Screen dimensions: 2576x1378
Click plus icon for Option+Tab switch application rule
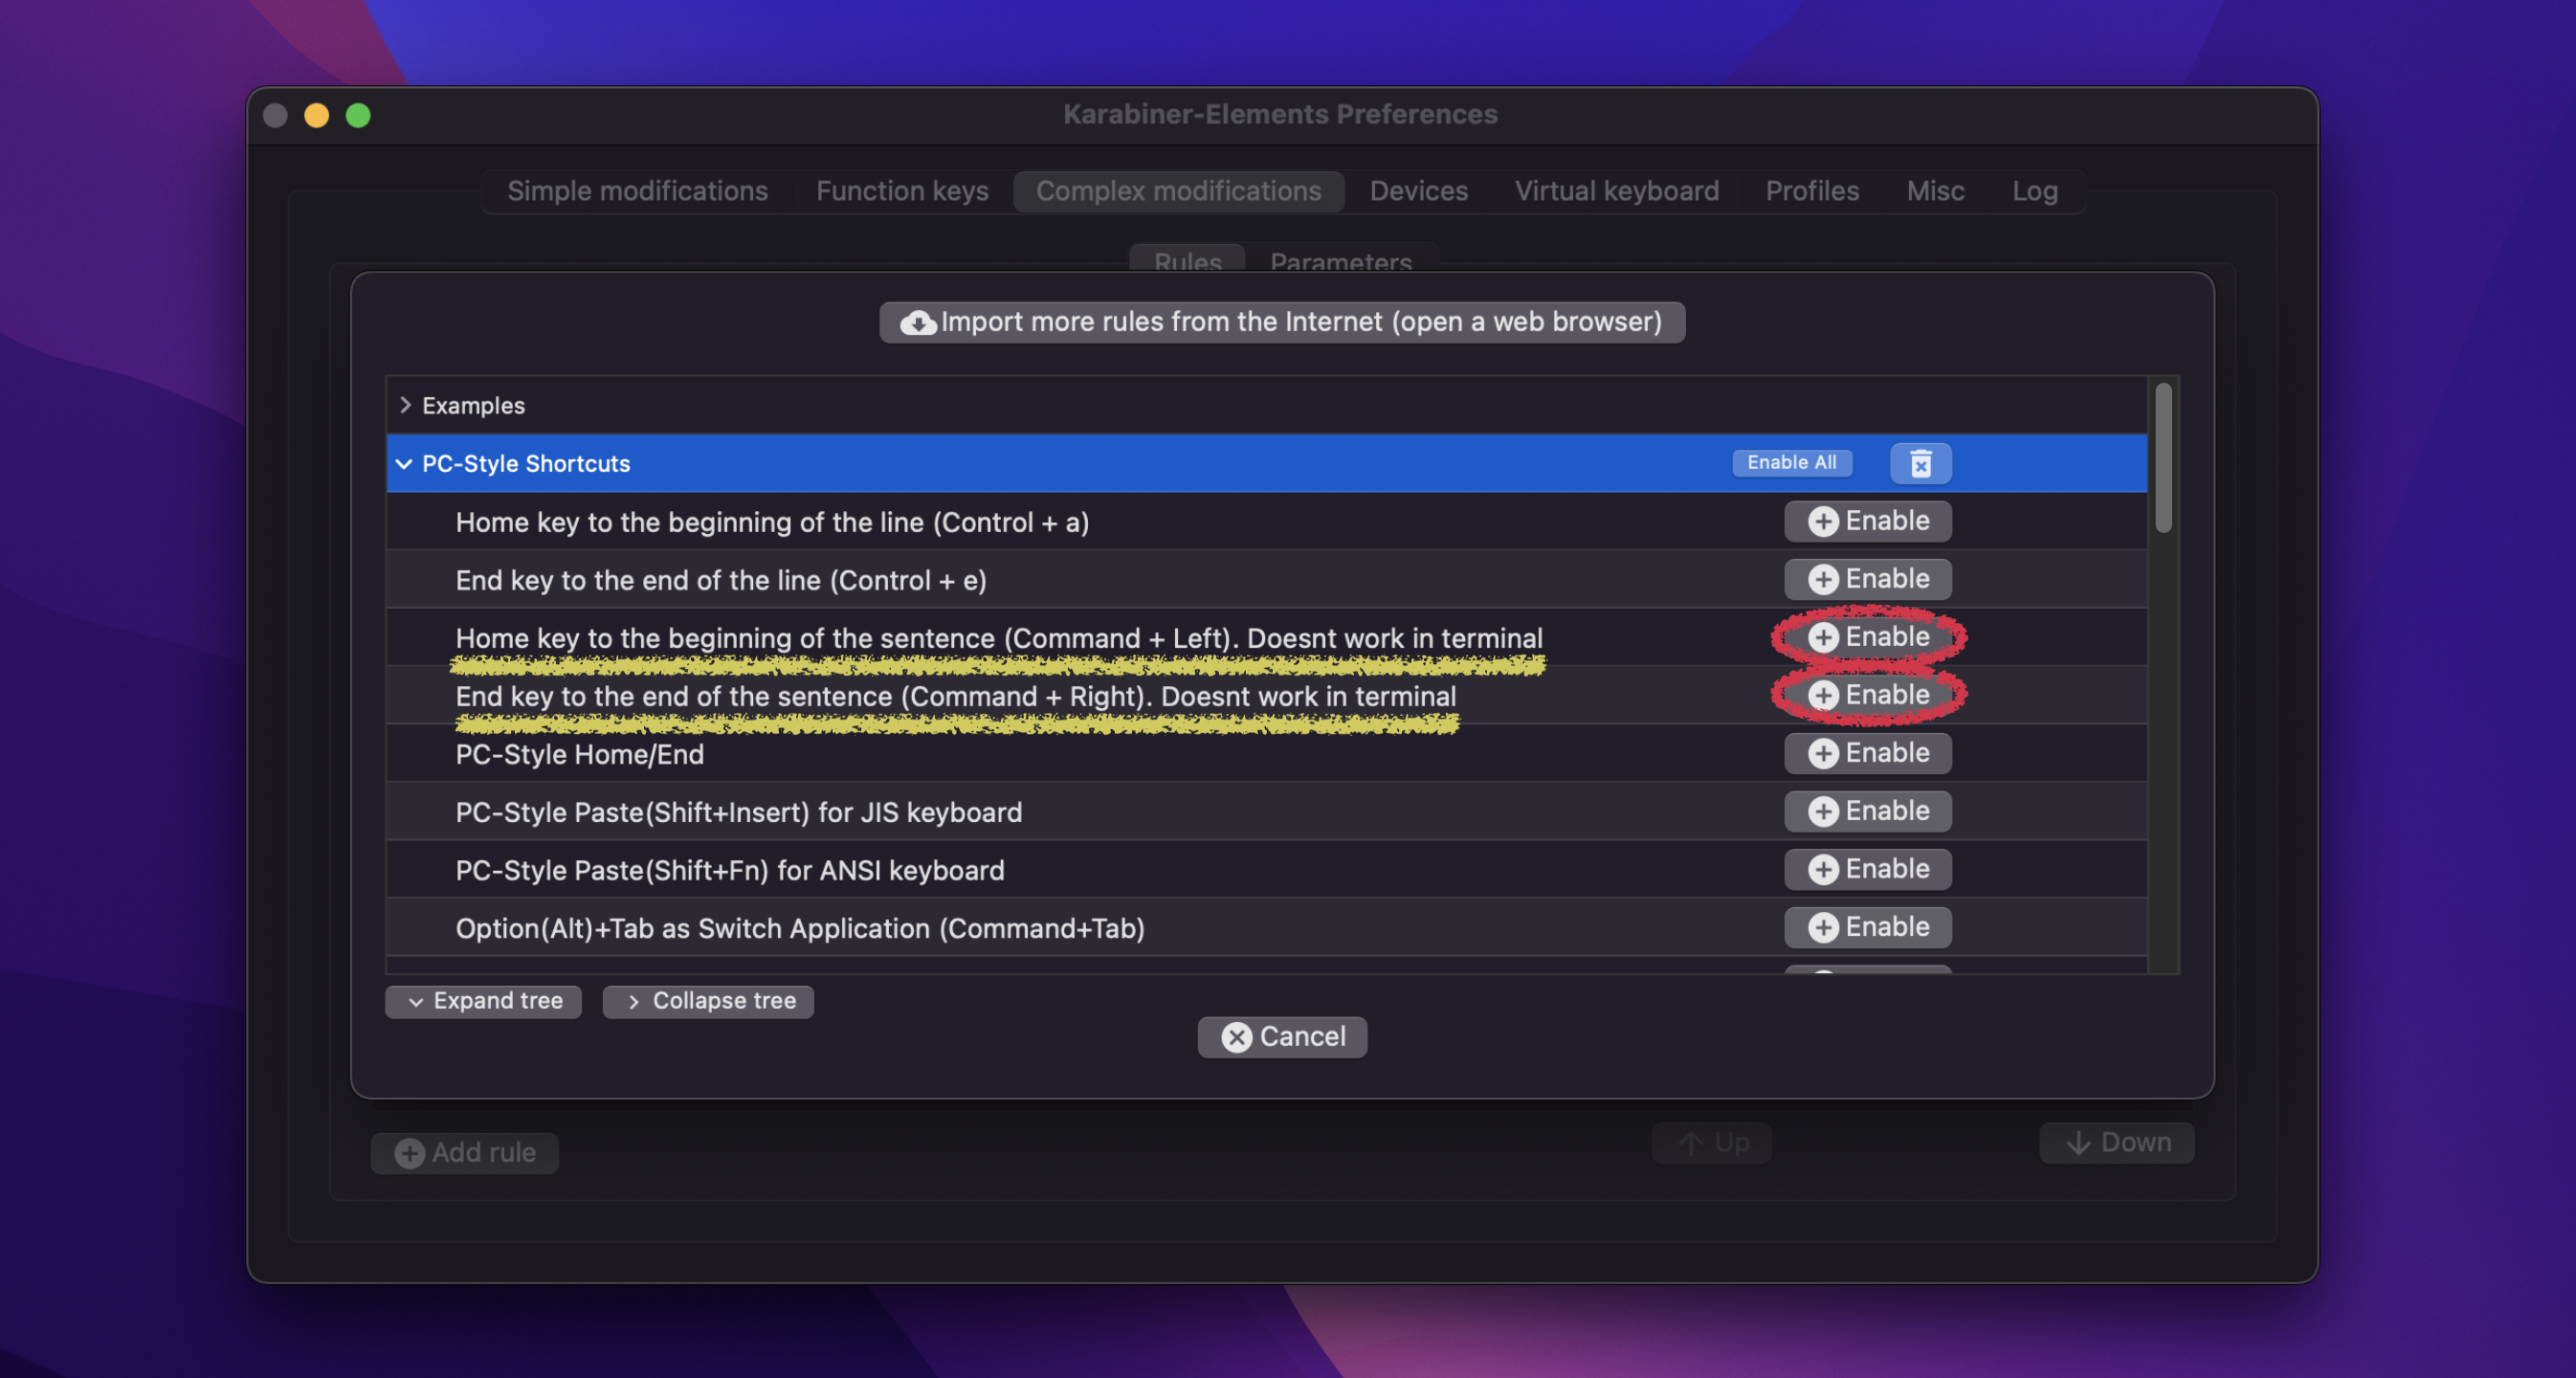point(1822,927)
